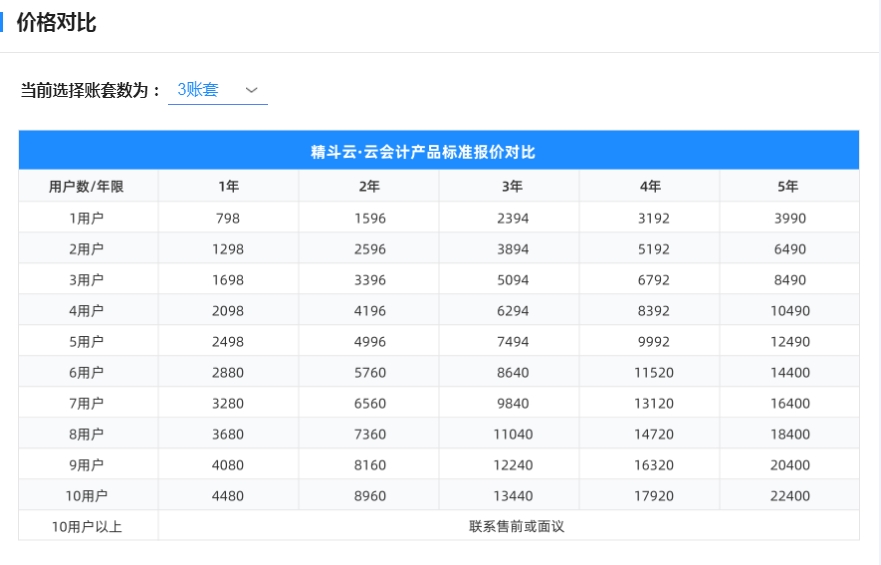The image size is (881, 565).
Task: Click the chevron arrow beside 3账套
Action: (251, 90)
